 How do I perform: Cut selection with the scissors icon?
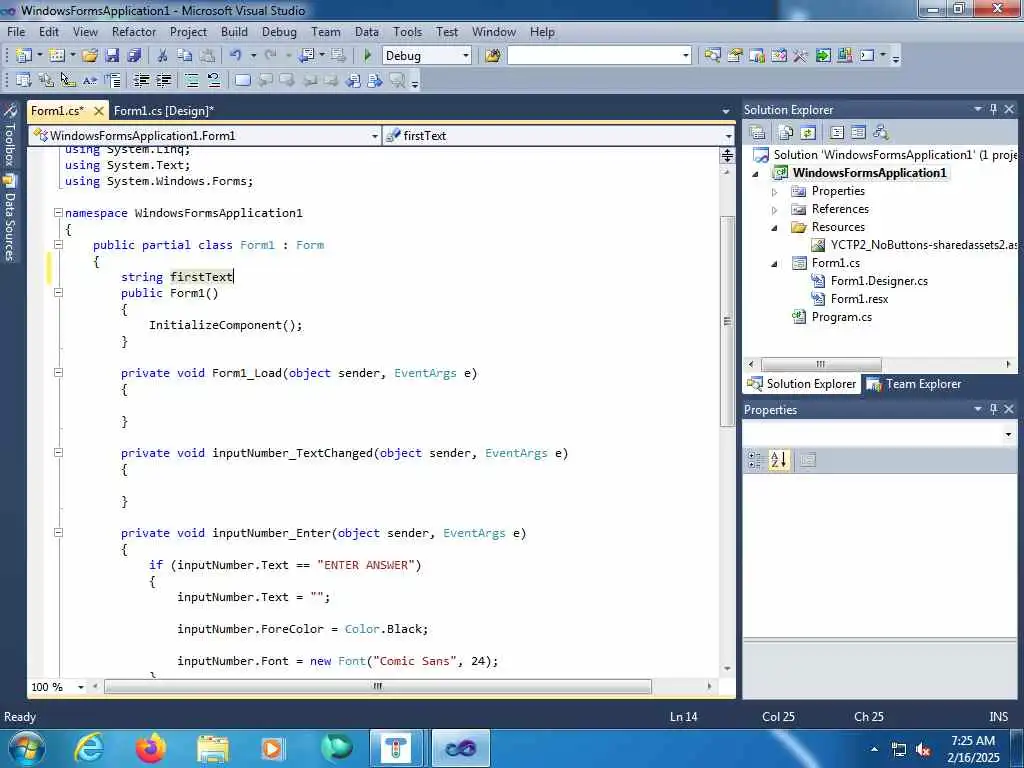162,56
